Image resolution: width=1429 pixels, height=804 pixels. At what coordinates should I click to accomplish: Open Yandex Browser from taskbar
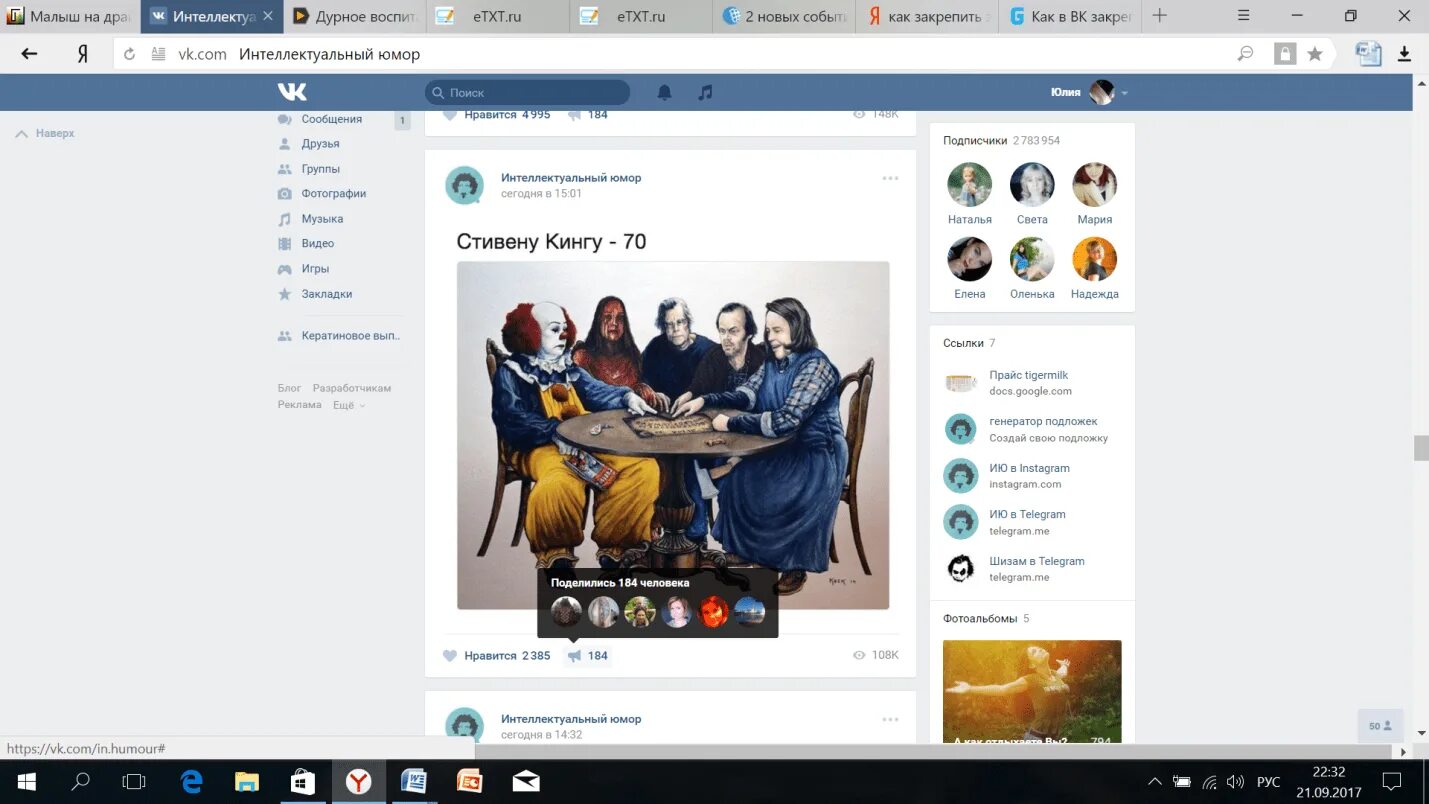click(x=358, y=781)
